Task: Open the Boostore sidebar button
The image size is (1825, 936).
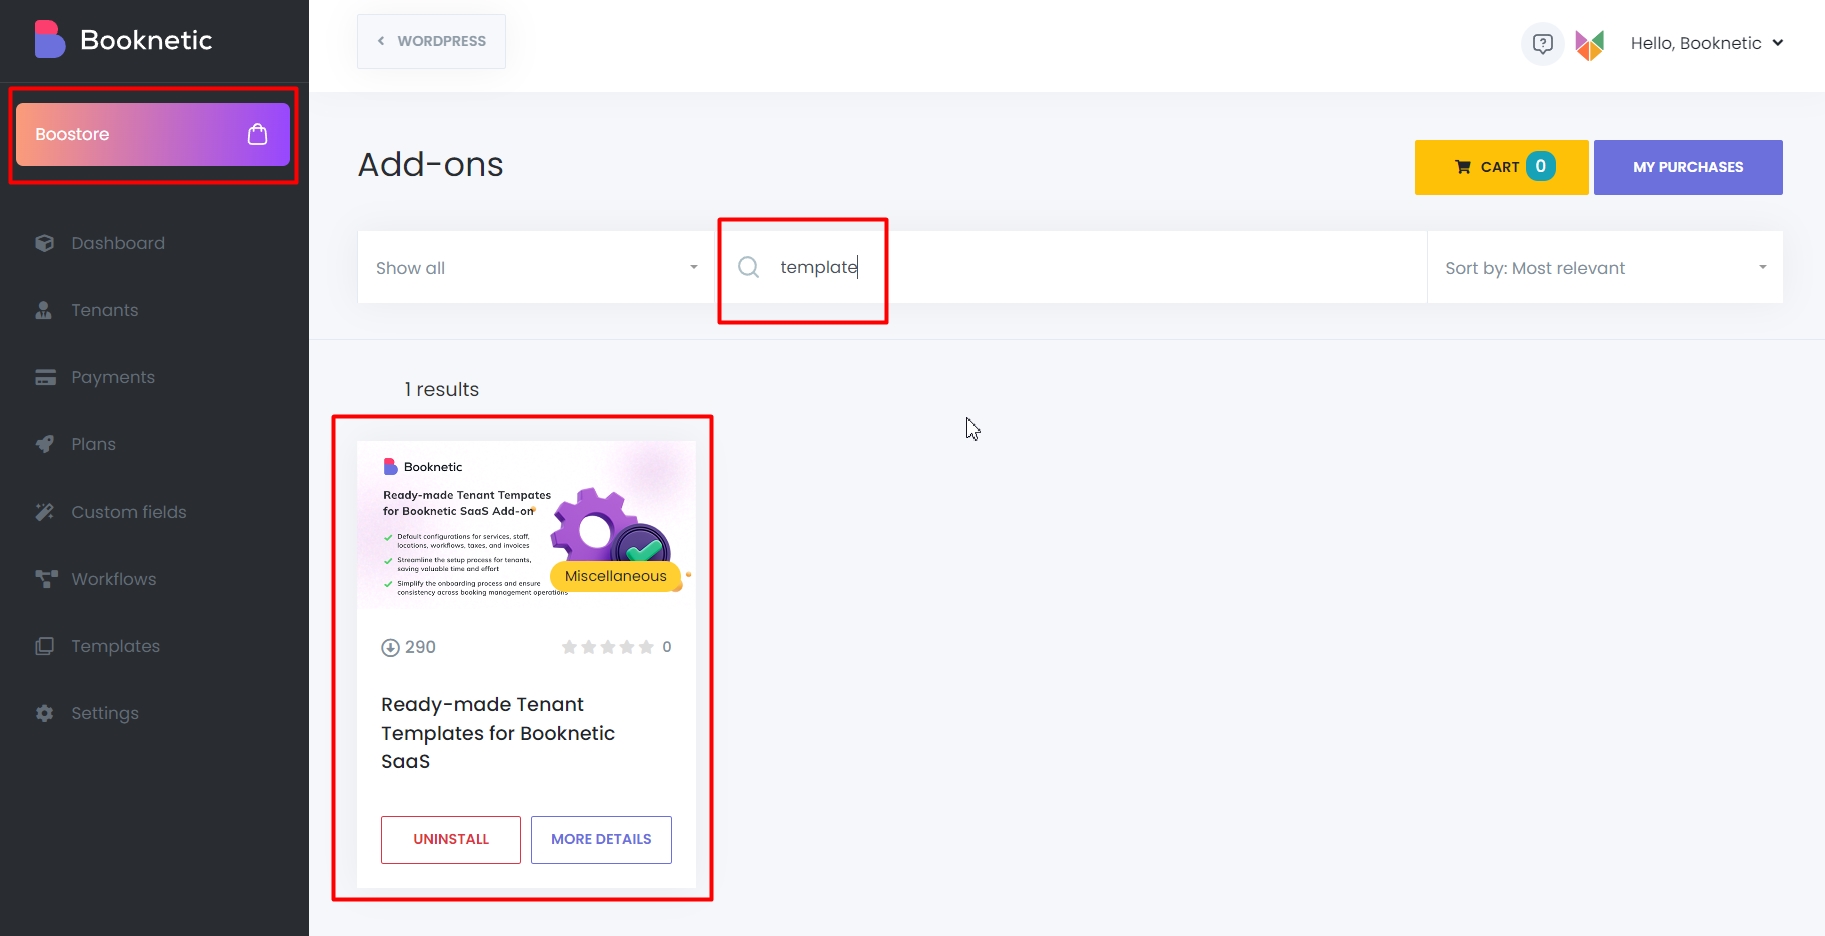Action: point(153,134)
